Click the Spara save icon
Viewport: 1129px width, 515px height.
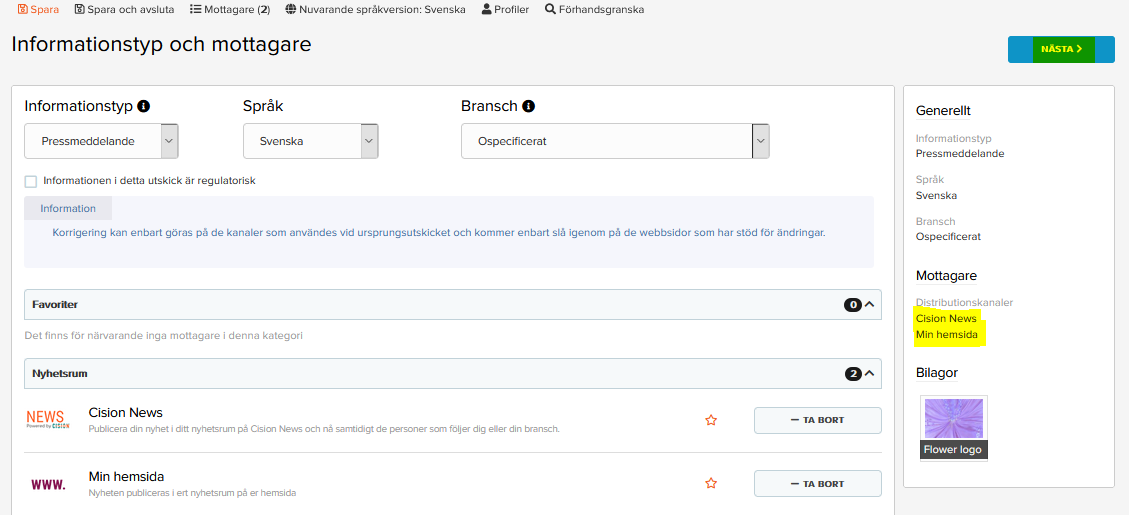pos(22,10)
